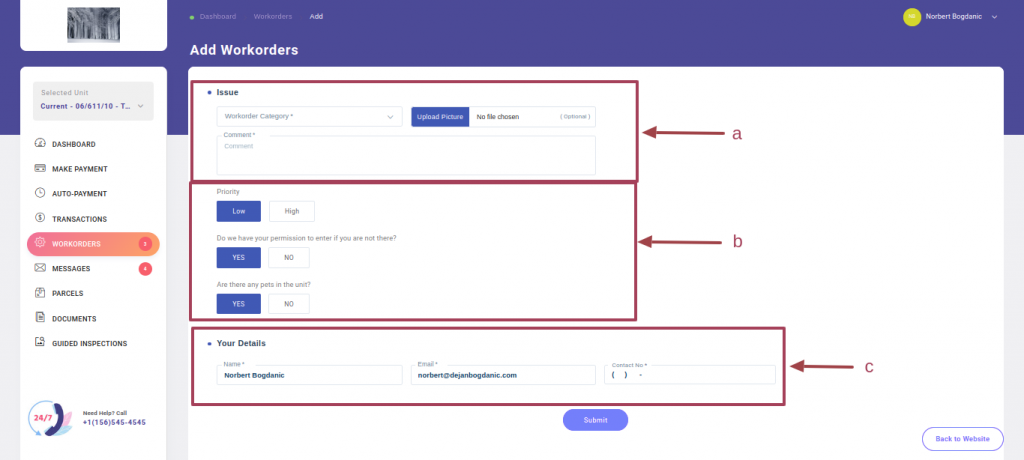The width and height of the screenshot is (1024, 460).
Task: Select NO for pets in the unit
Action: click(x=288, y=304)
